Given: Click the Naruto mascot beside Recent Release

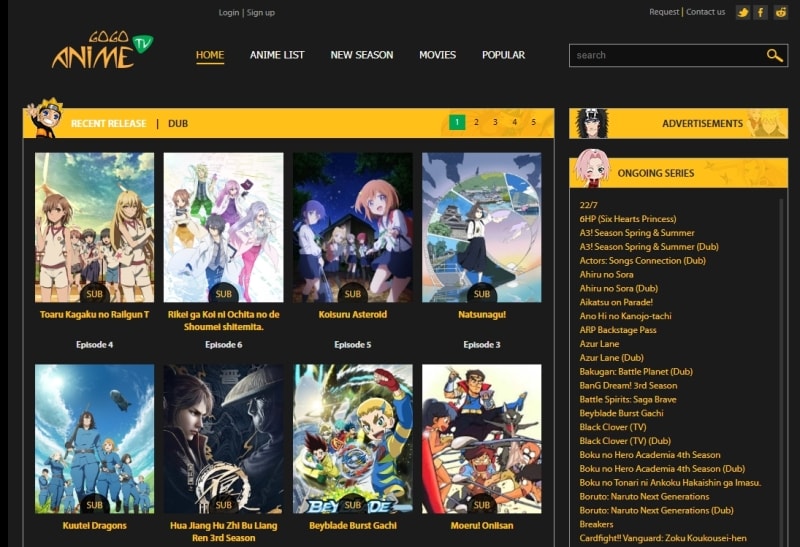Looking at the screenshot, I should click(x=44, y=119).
